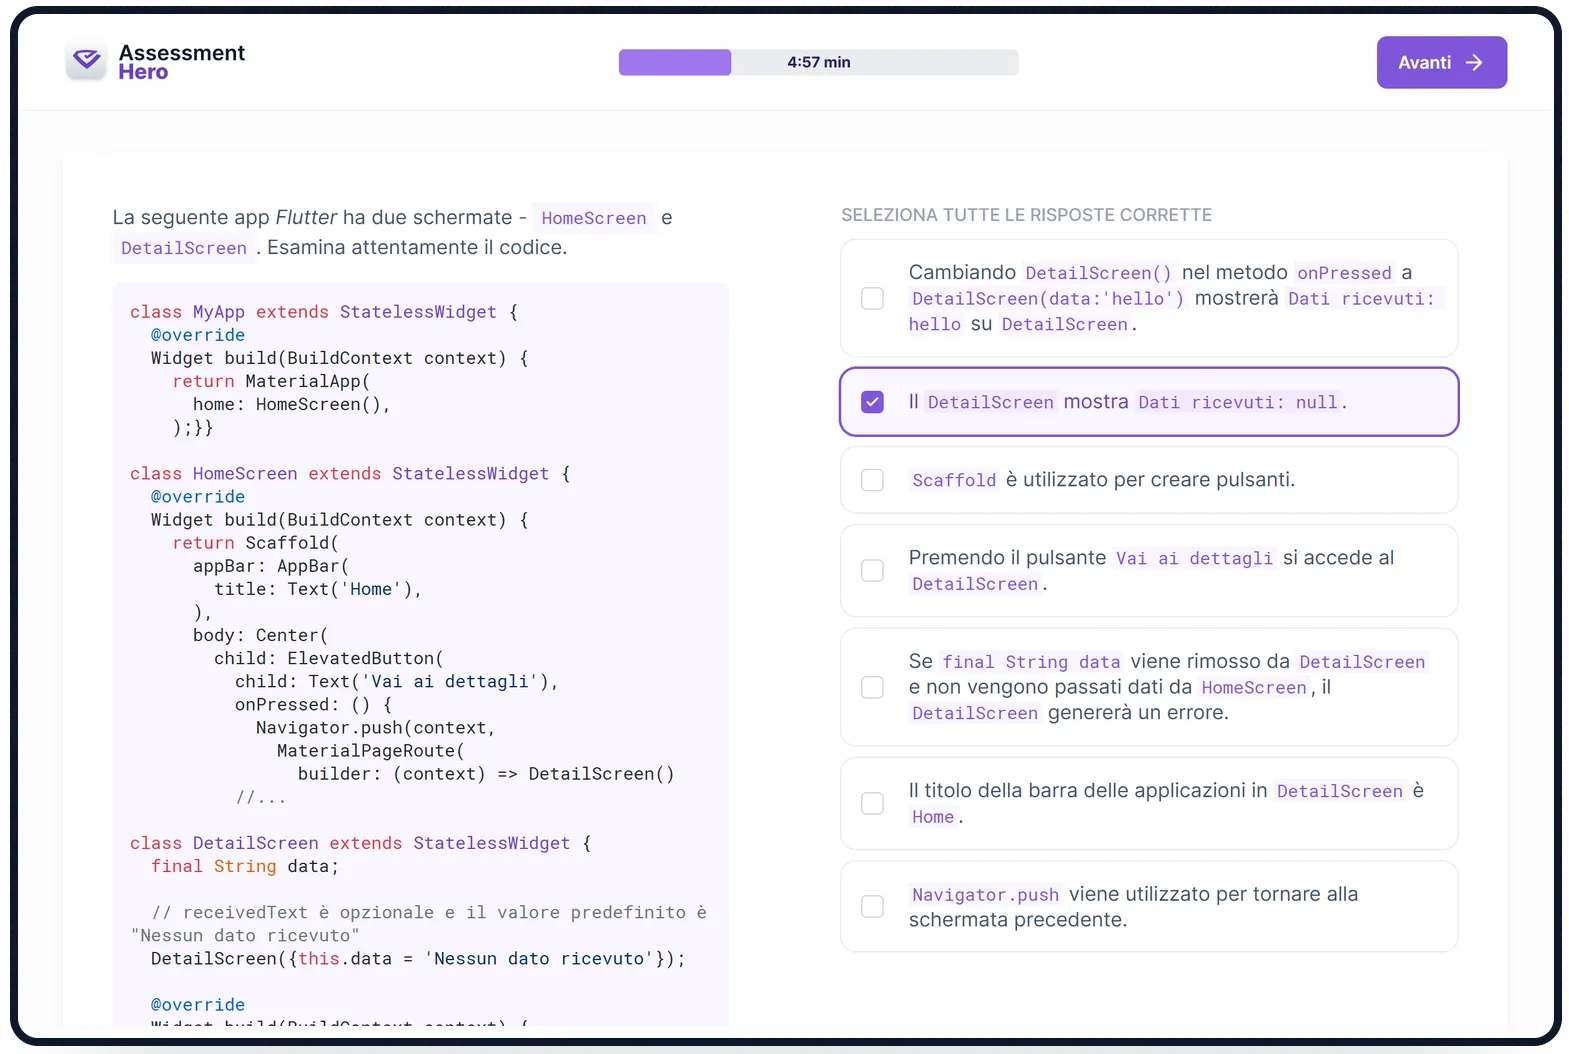The width and height of the screenshot is (1569, 1054).
Task: Click the 'title: Text('Home'),' code line
Action: coord(318,589)
